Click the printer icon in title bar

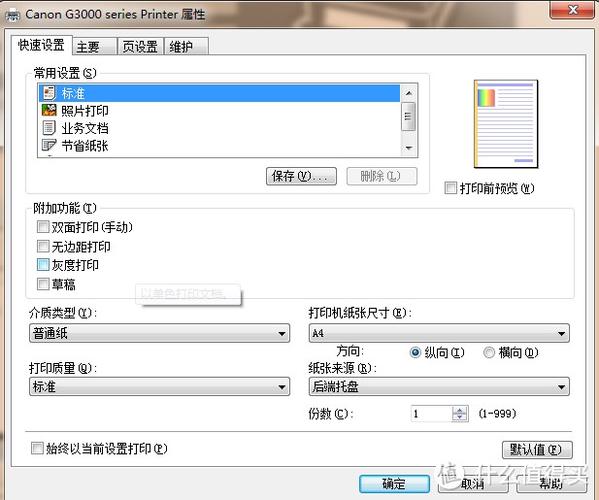(13, 15)
